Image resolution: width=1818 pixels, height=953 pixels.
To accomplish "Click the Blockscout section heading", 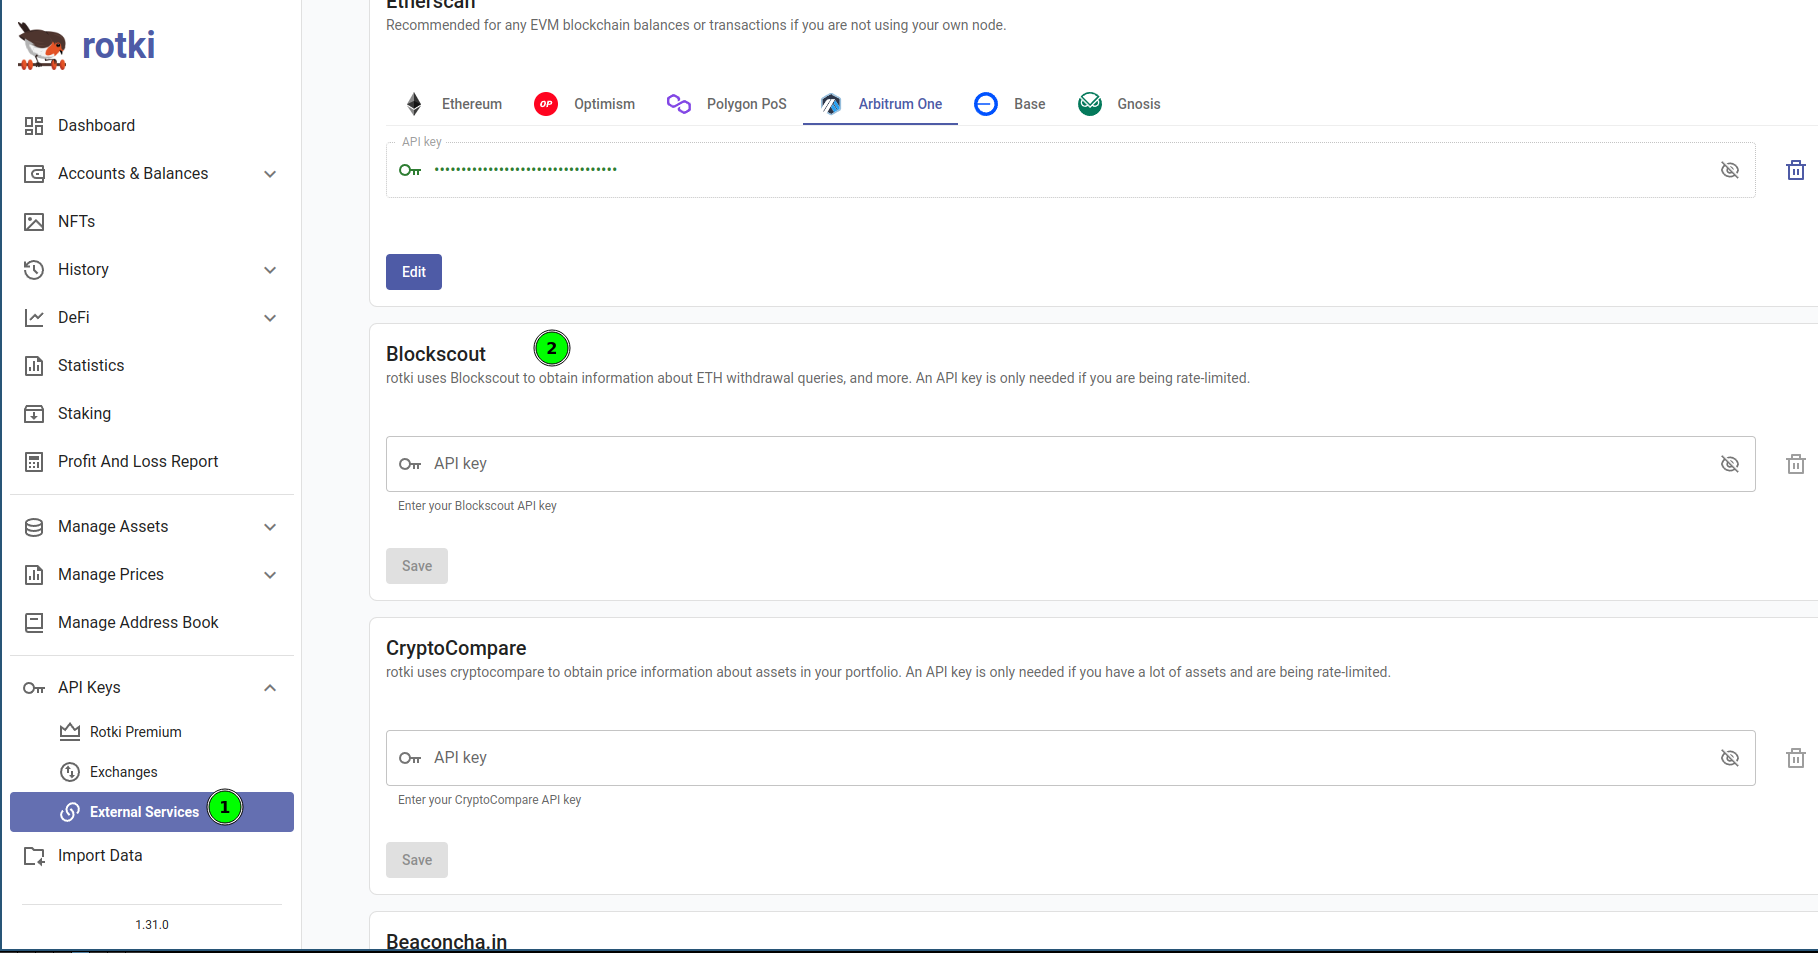I will click(x=436, y=354).
